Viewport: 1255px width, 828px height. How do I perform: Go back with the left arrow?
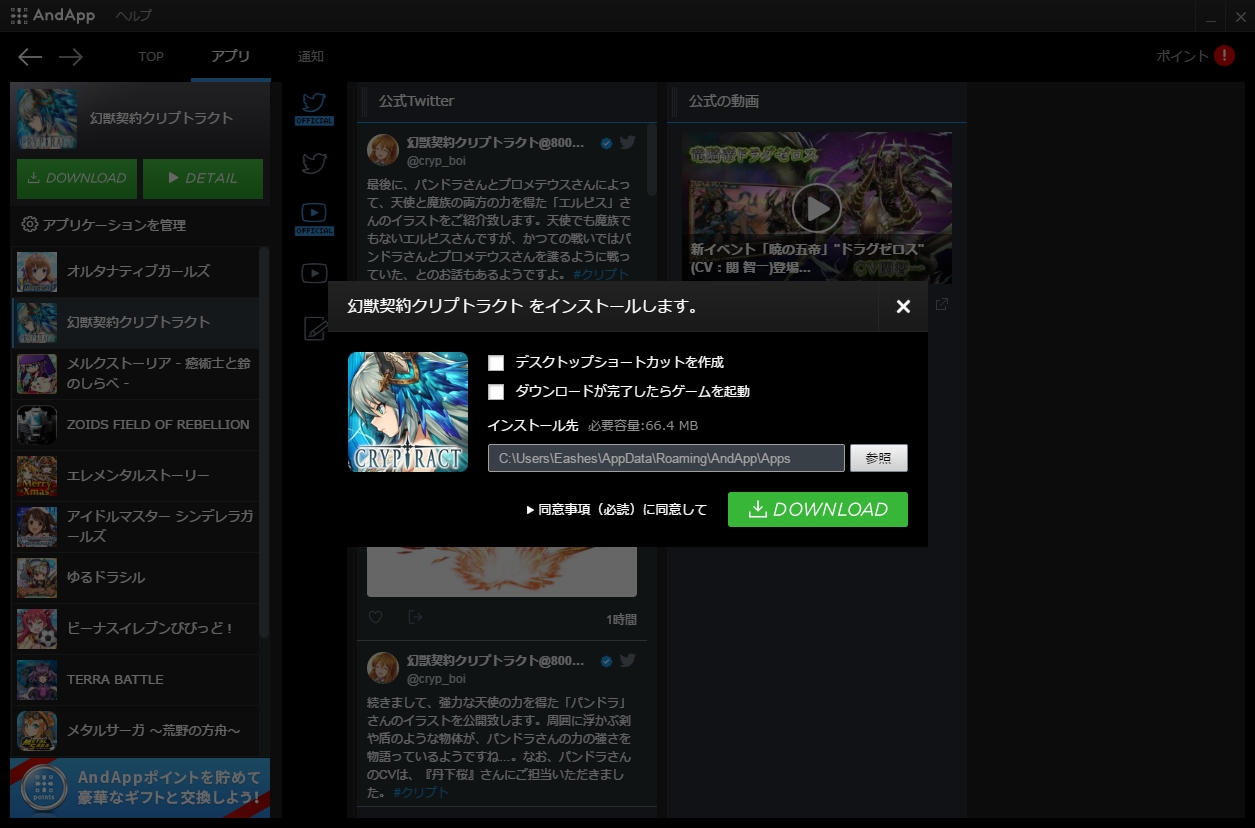tap(30, 57)
